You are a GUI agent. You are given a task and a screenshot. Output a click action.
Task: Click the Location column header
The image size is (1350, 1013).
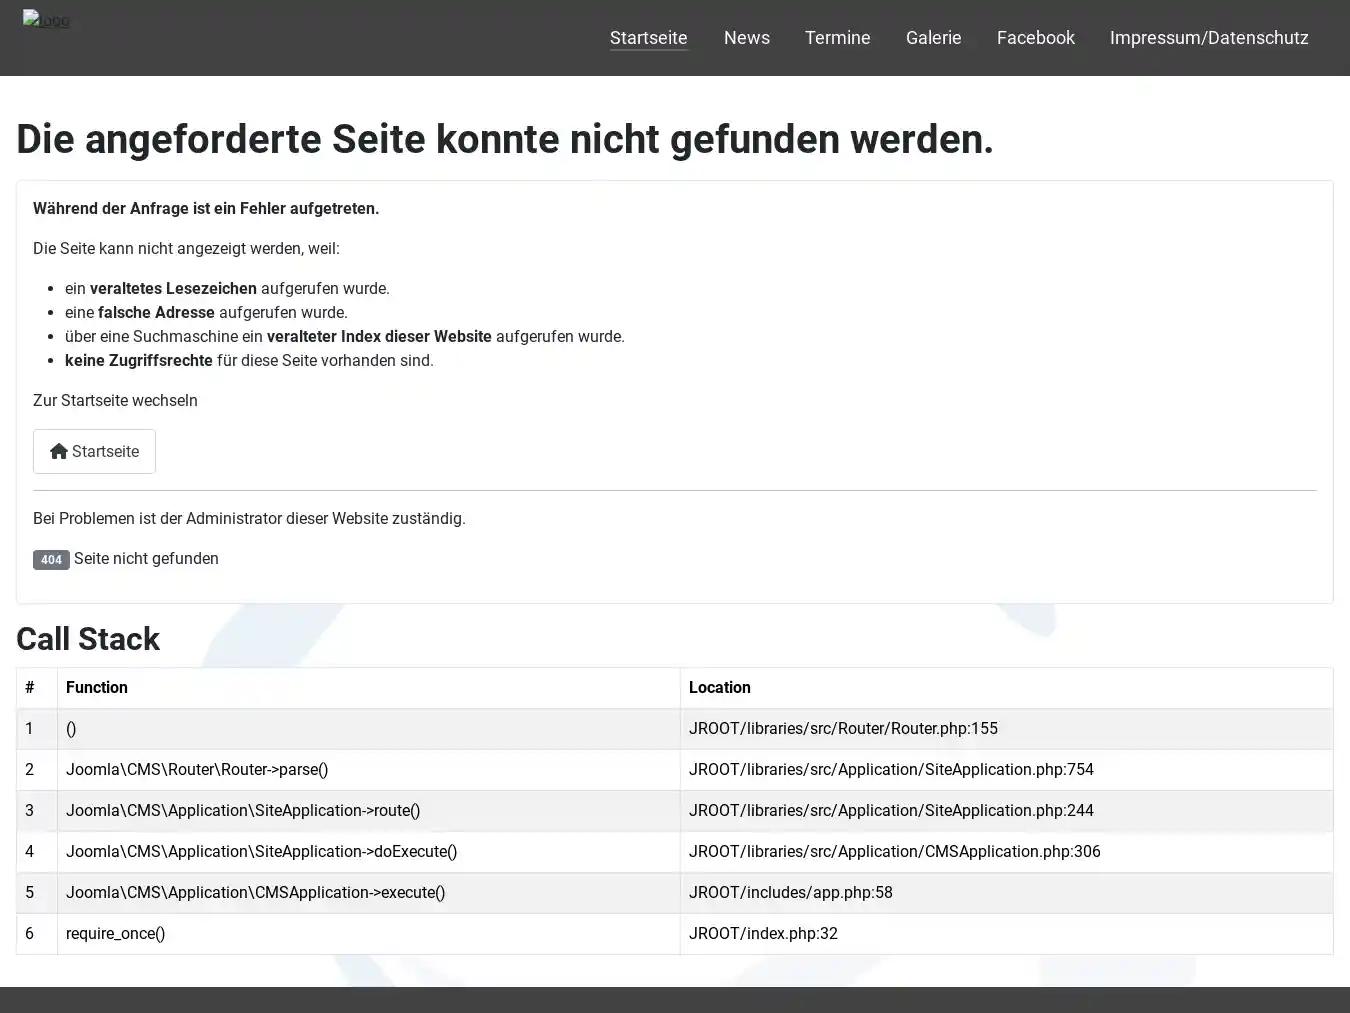pos(720,687)
